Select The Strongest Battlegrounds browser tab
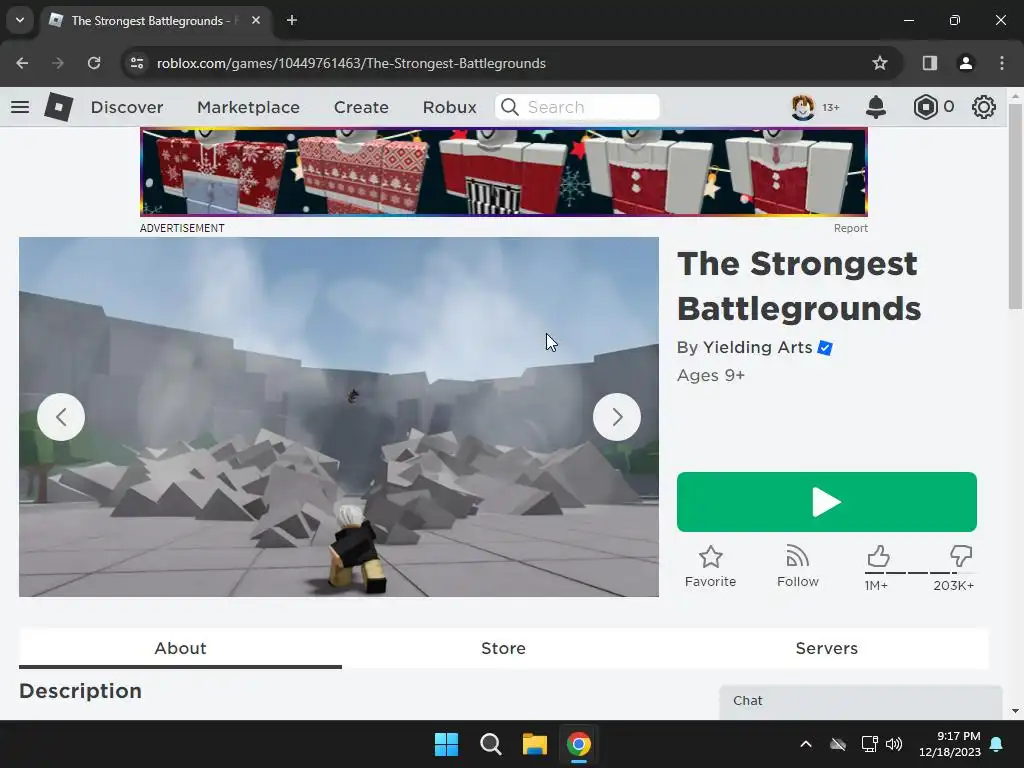The image size is (1024, 768). (153, 20)
